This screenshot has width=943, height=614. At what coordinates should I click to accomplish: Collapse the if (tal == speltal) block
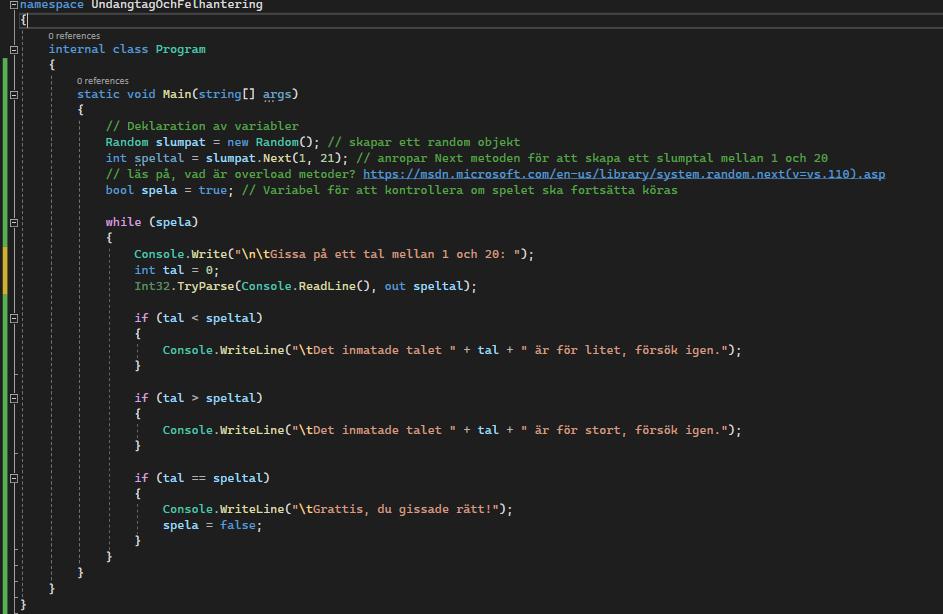[x=14, y=478]
